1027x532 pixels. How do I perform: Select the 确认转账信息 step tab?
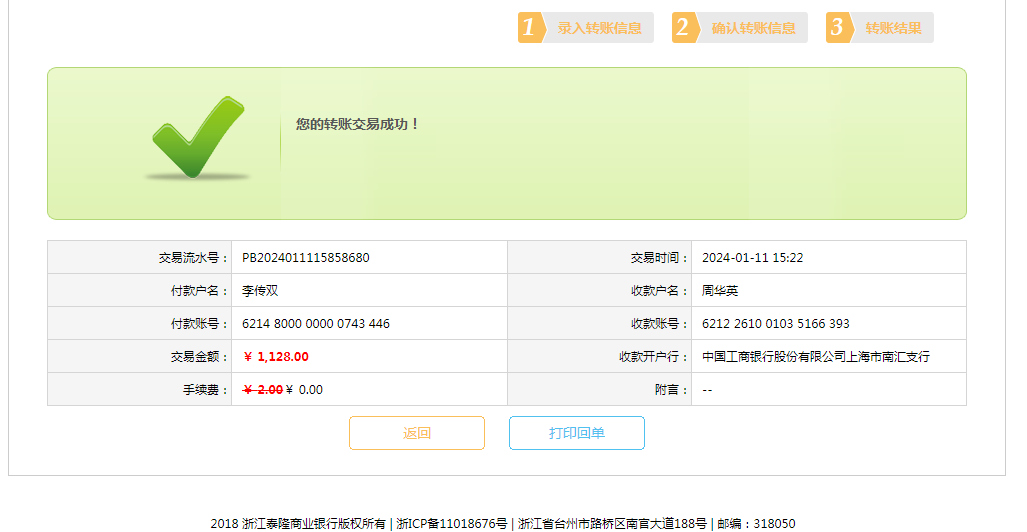pos(753,28)
